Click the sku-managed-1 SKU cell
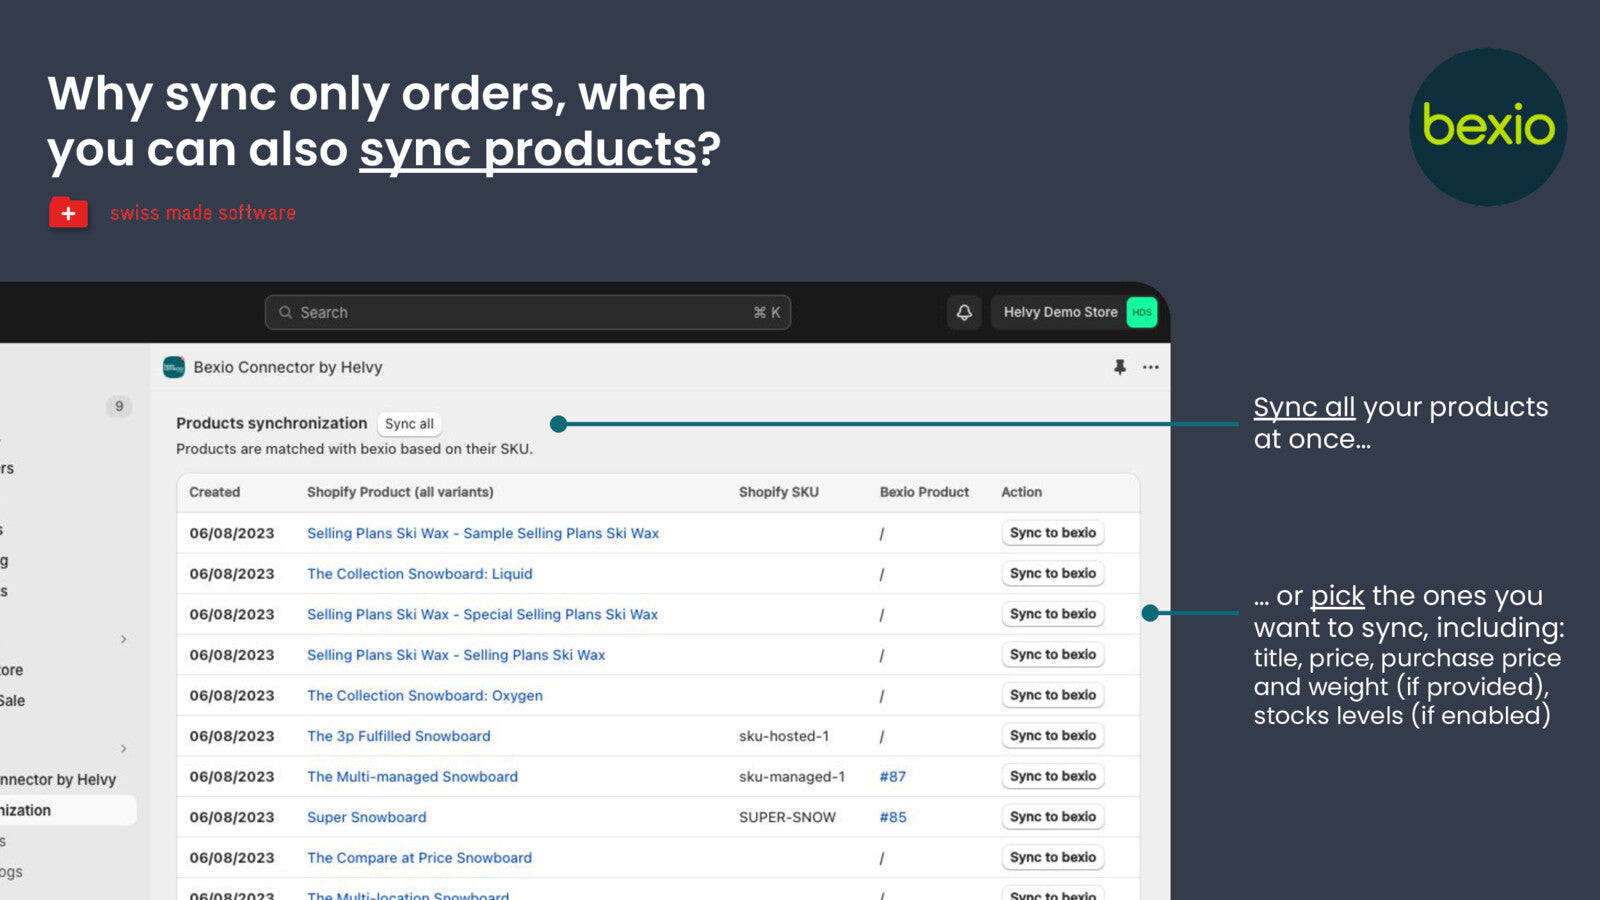This screenshot has height=900, width=1600. coord(792,776)
